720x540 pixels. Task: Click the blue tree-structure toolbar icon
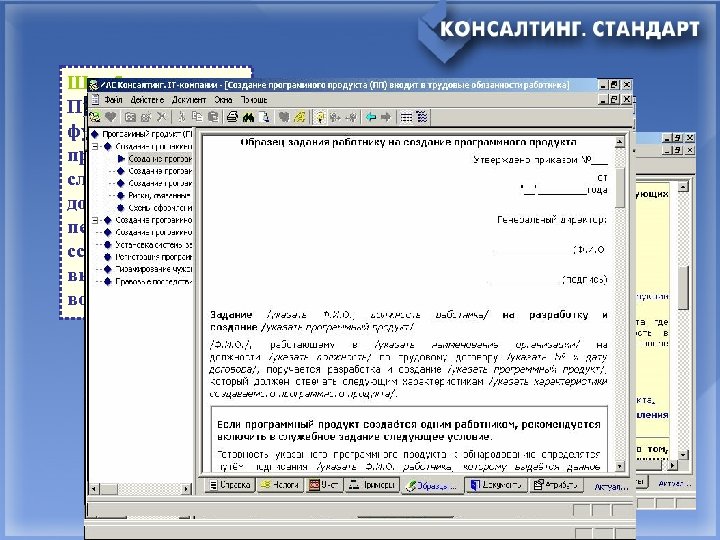point(422,117)
